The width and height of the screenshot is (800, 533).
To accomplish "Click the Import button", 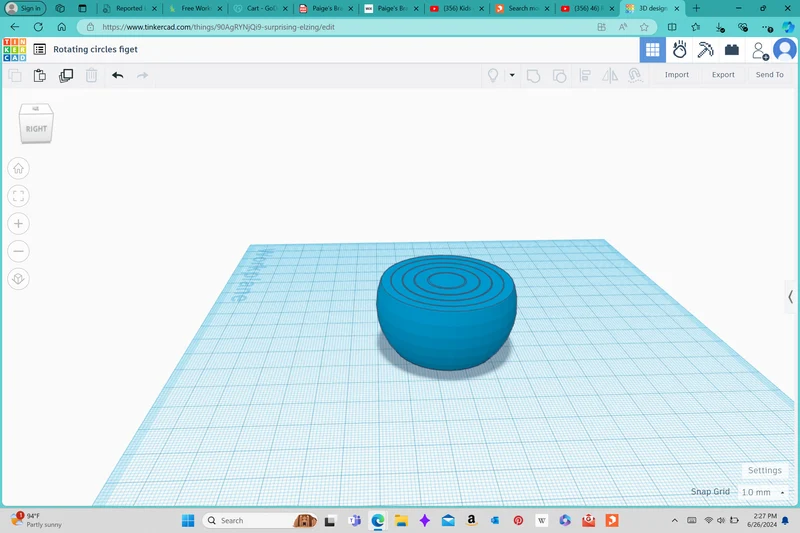I will 677,74.
